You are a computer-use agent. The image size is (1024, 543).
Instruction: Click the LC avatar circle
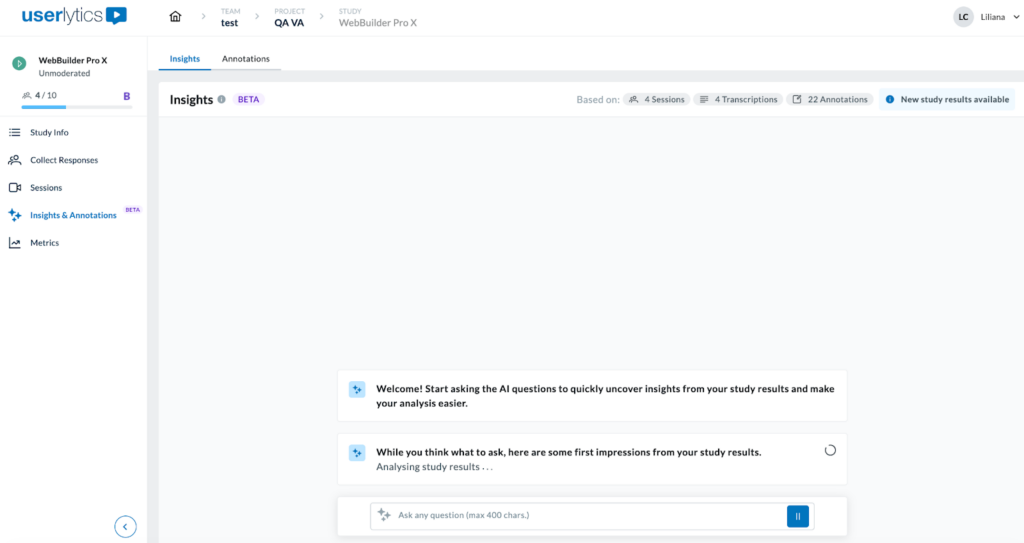[x=963, y=17]
